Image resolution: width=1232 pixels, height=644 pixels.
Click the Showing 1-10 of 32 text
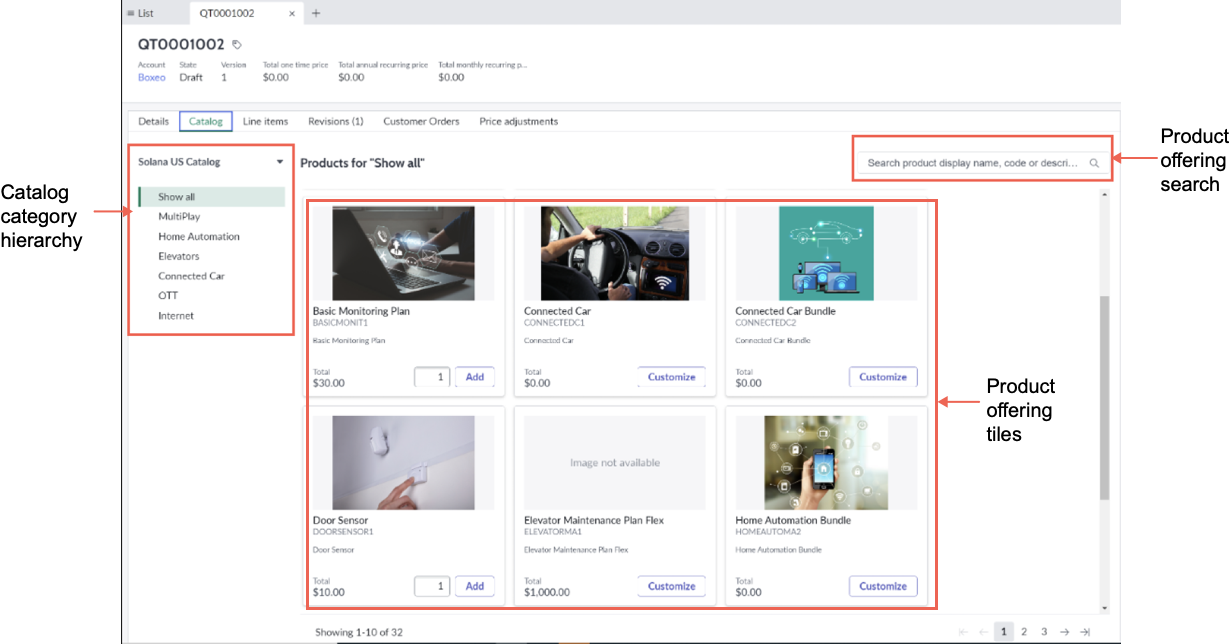pyautogui.click(x=359, y=632)
